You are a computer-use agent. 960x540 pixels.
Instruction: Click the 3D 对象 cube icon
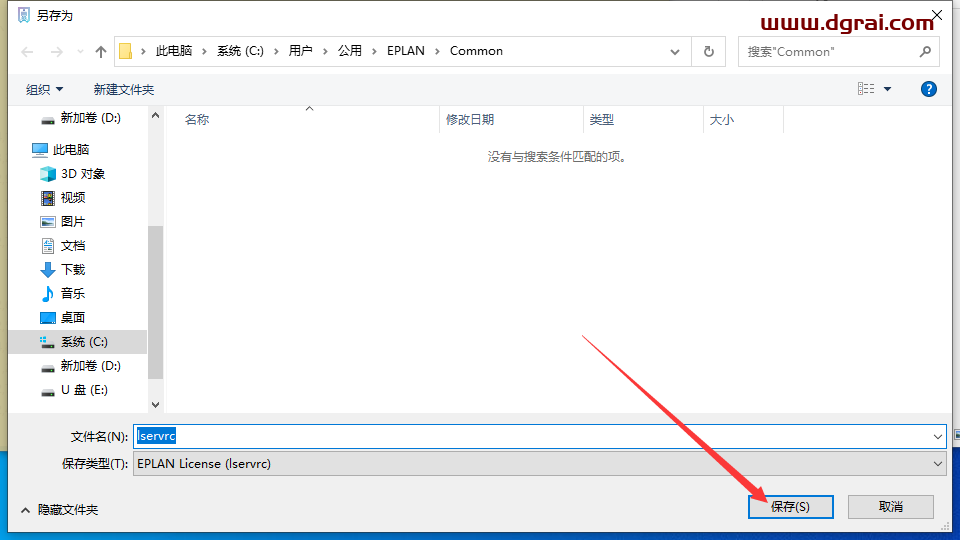[x=48, y=174]
